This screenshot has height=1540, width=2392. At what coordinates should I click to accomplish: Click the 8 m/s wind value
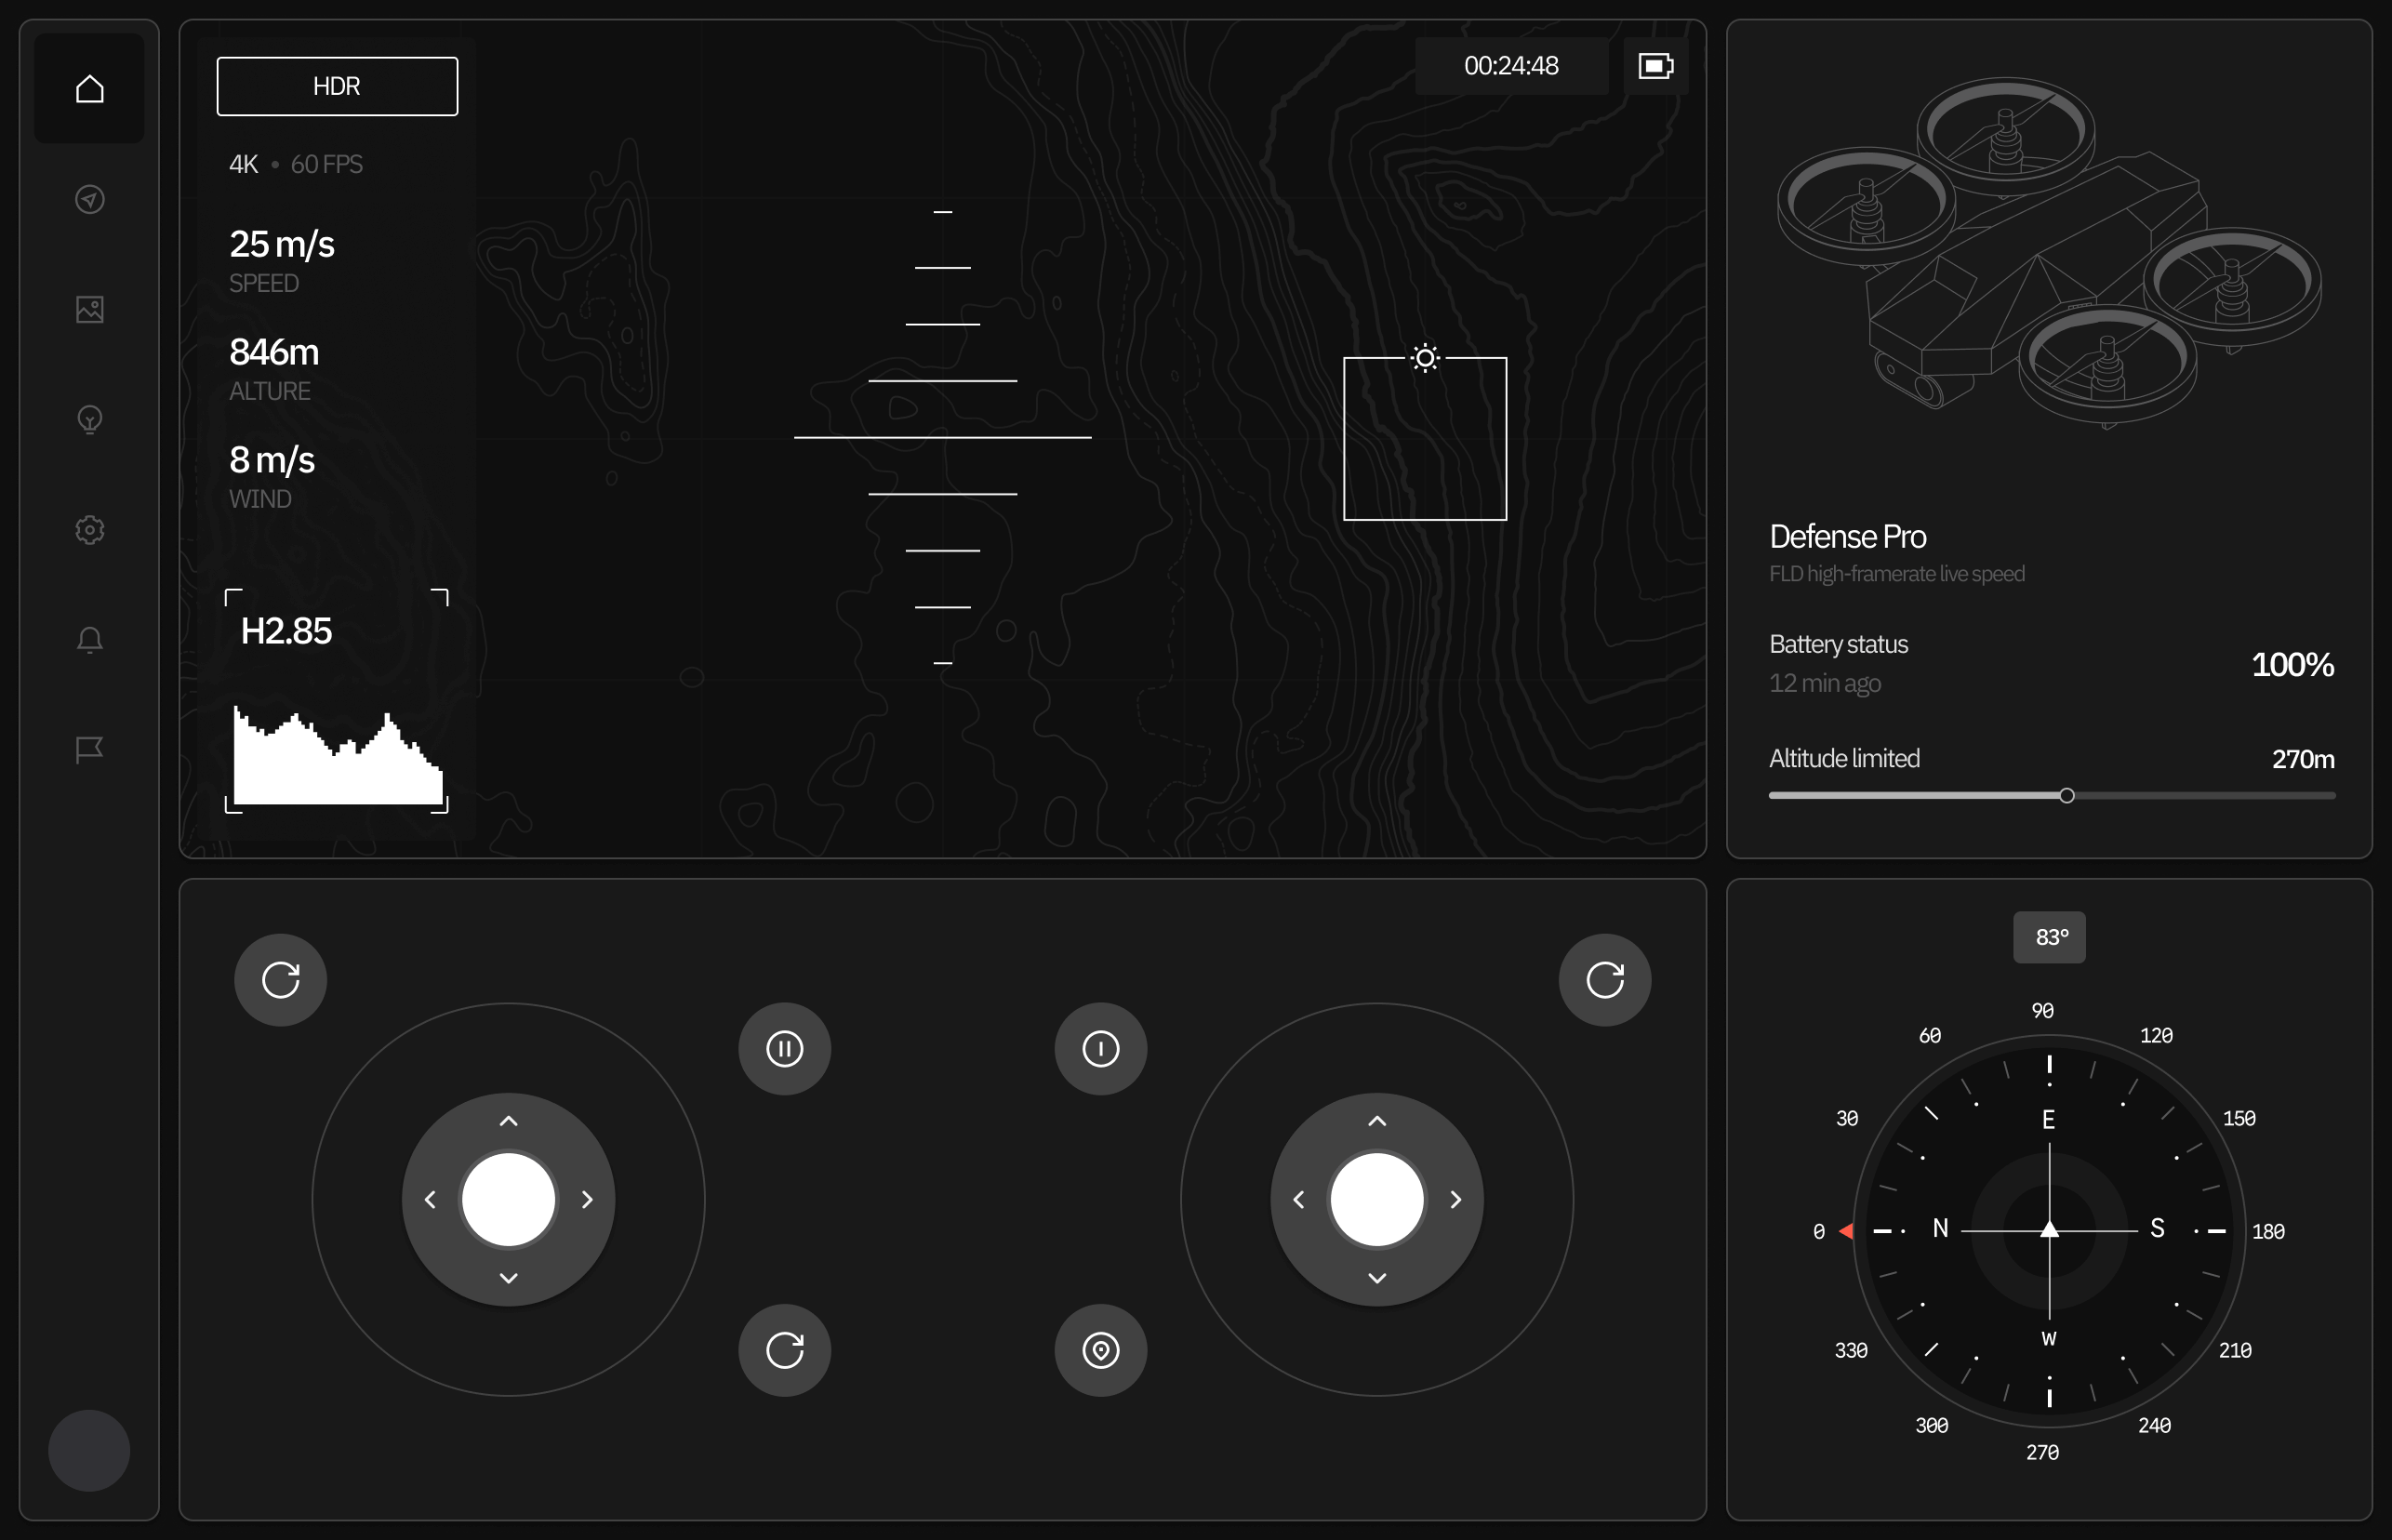click(x=272, y=460)
